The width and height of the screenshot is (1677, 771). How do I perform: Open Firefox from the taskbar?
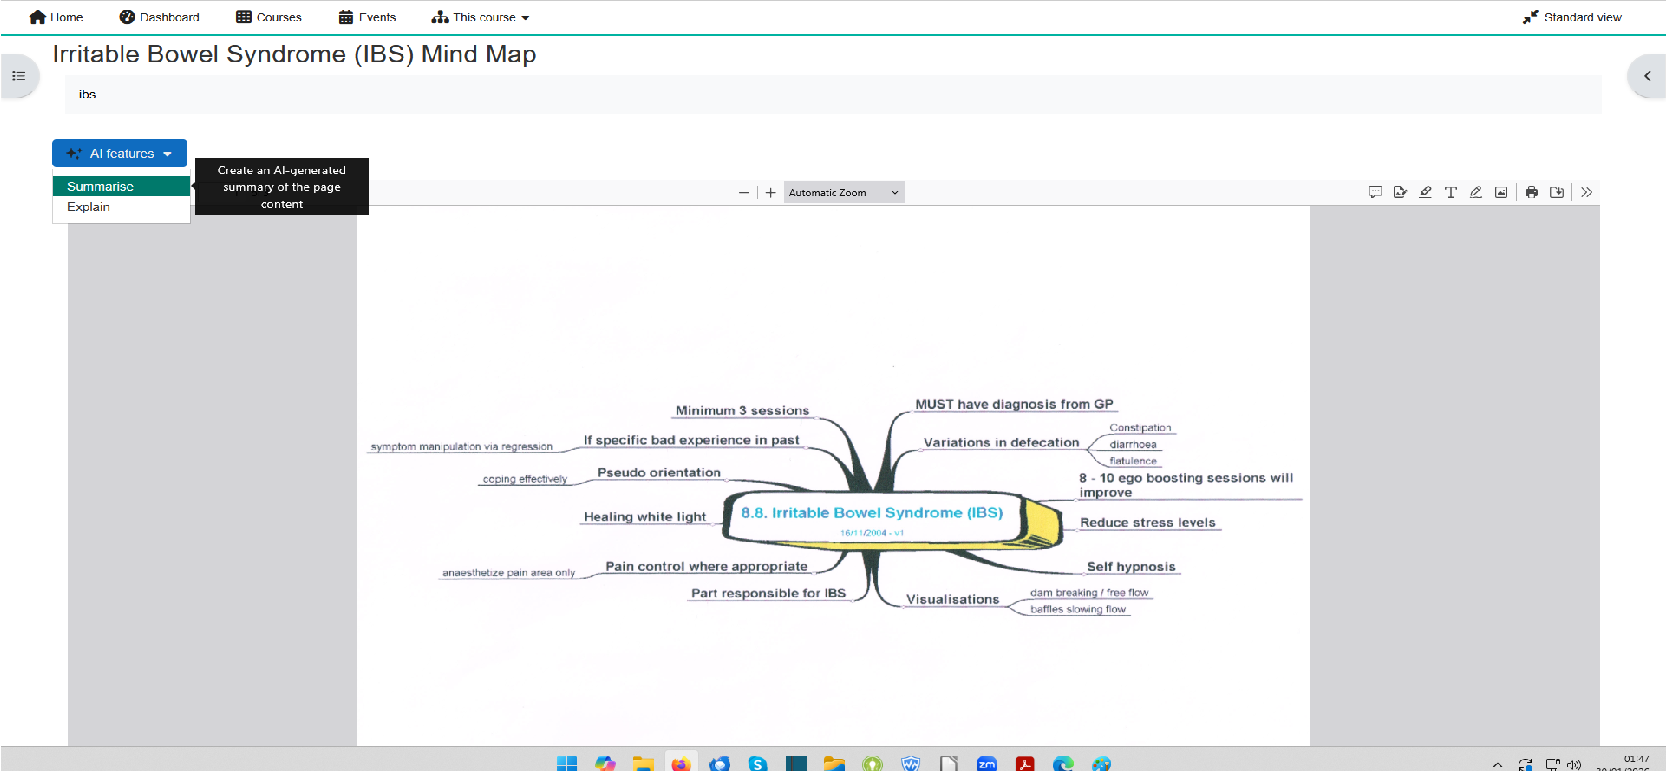[681, 764]
